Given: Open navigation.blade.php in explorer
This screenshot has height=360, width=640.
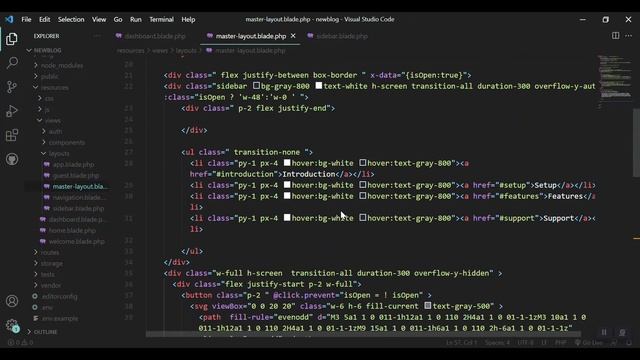Looking at the screenshot, I should point(78,198).
